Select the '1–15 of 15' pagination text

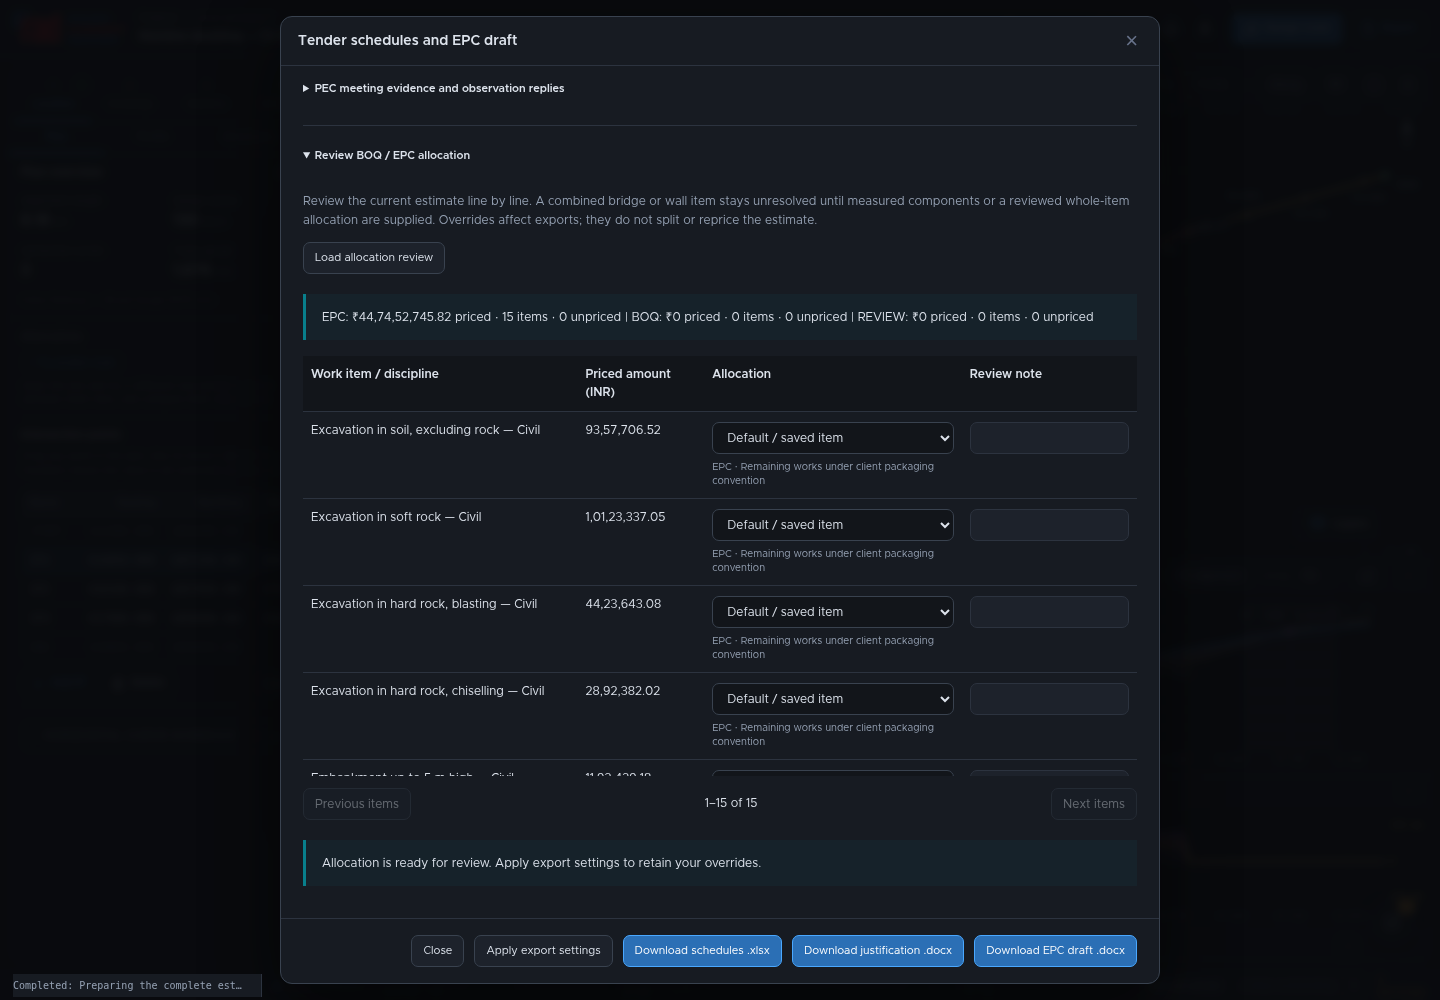[731, 803]
